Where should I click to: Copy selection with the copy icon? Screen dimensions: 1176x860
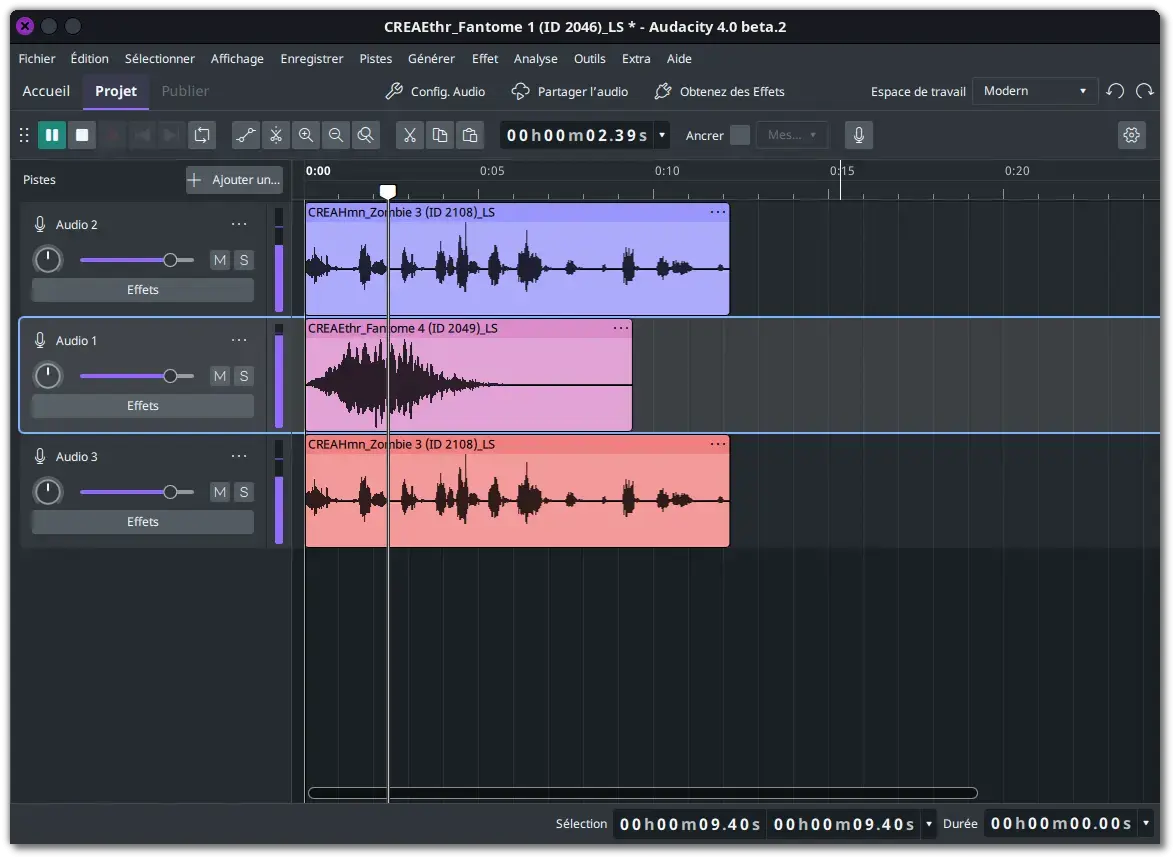tap(440, 136)
